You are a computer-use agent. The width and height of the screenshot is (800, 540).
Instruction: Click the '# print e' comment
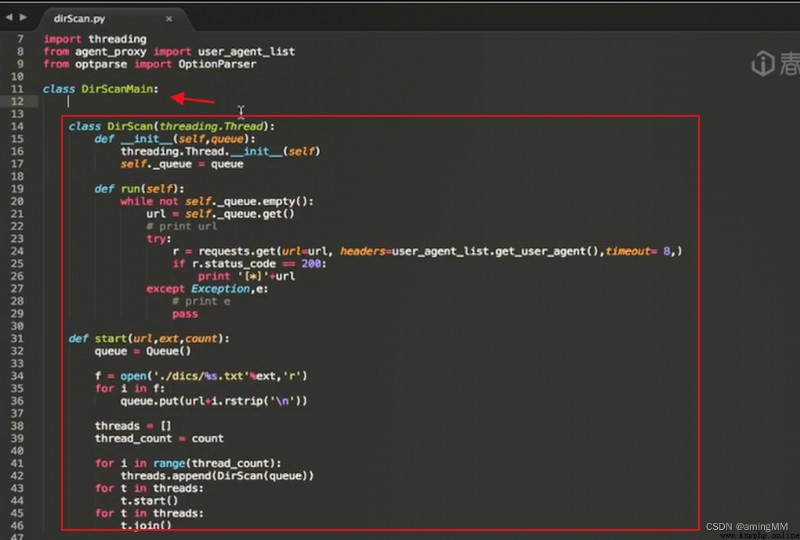[x=201, y=301]
